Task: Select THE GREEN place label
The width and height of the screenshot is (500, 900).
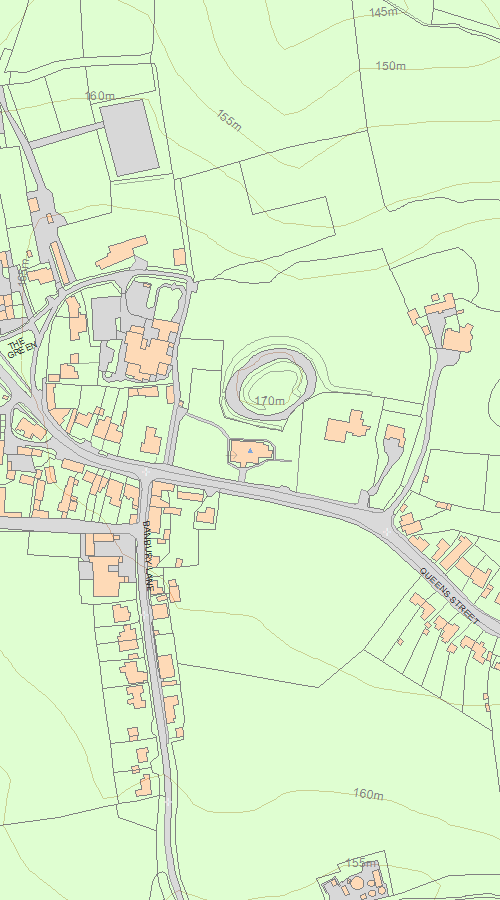Action: (22, 349)
